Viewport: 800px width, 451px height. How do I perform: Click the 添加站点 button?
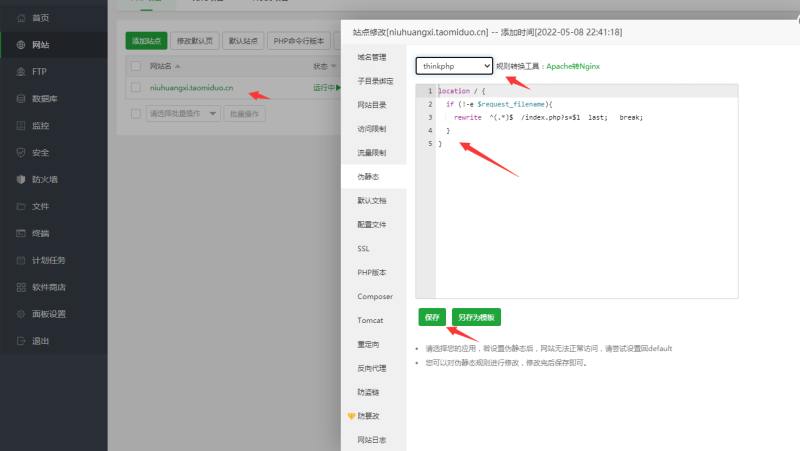coord(146,41)
